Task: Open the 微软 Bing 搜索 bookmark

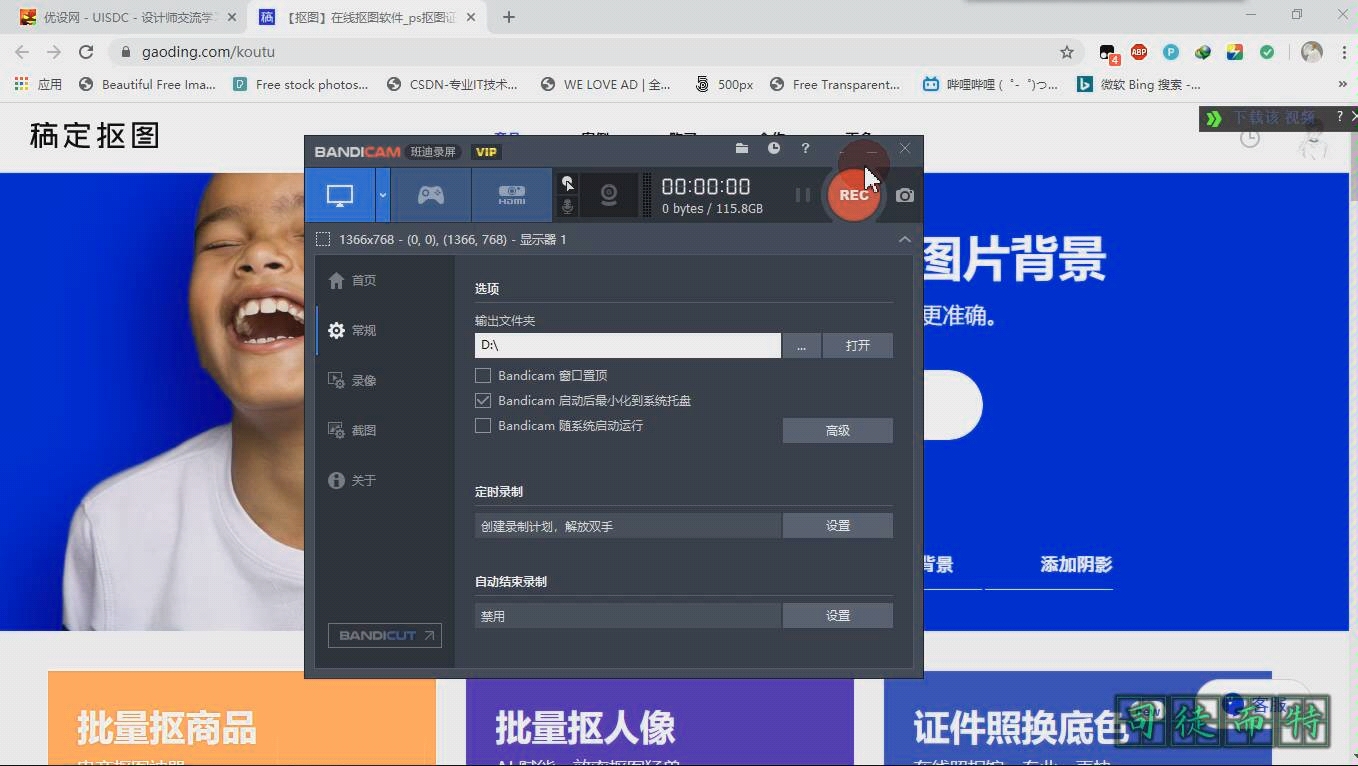Action: pyautogui.click(x=1139, y=85)
